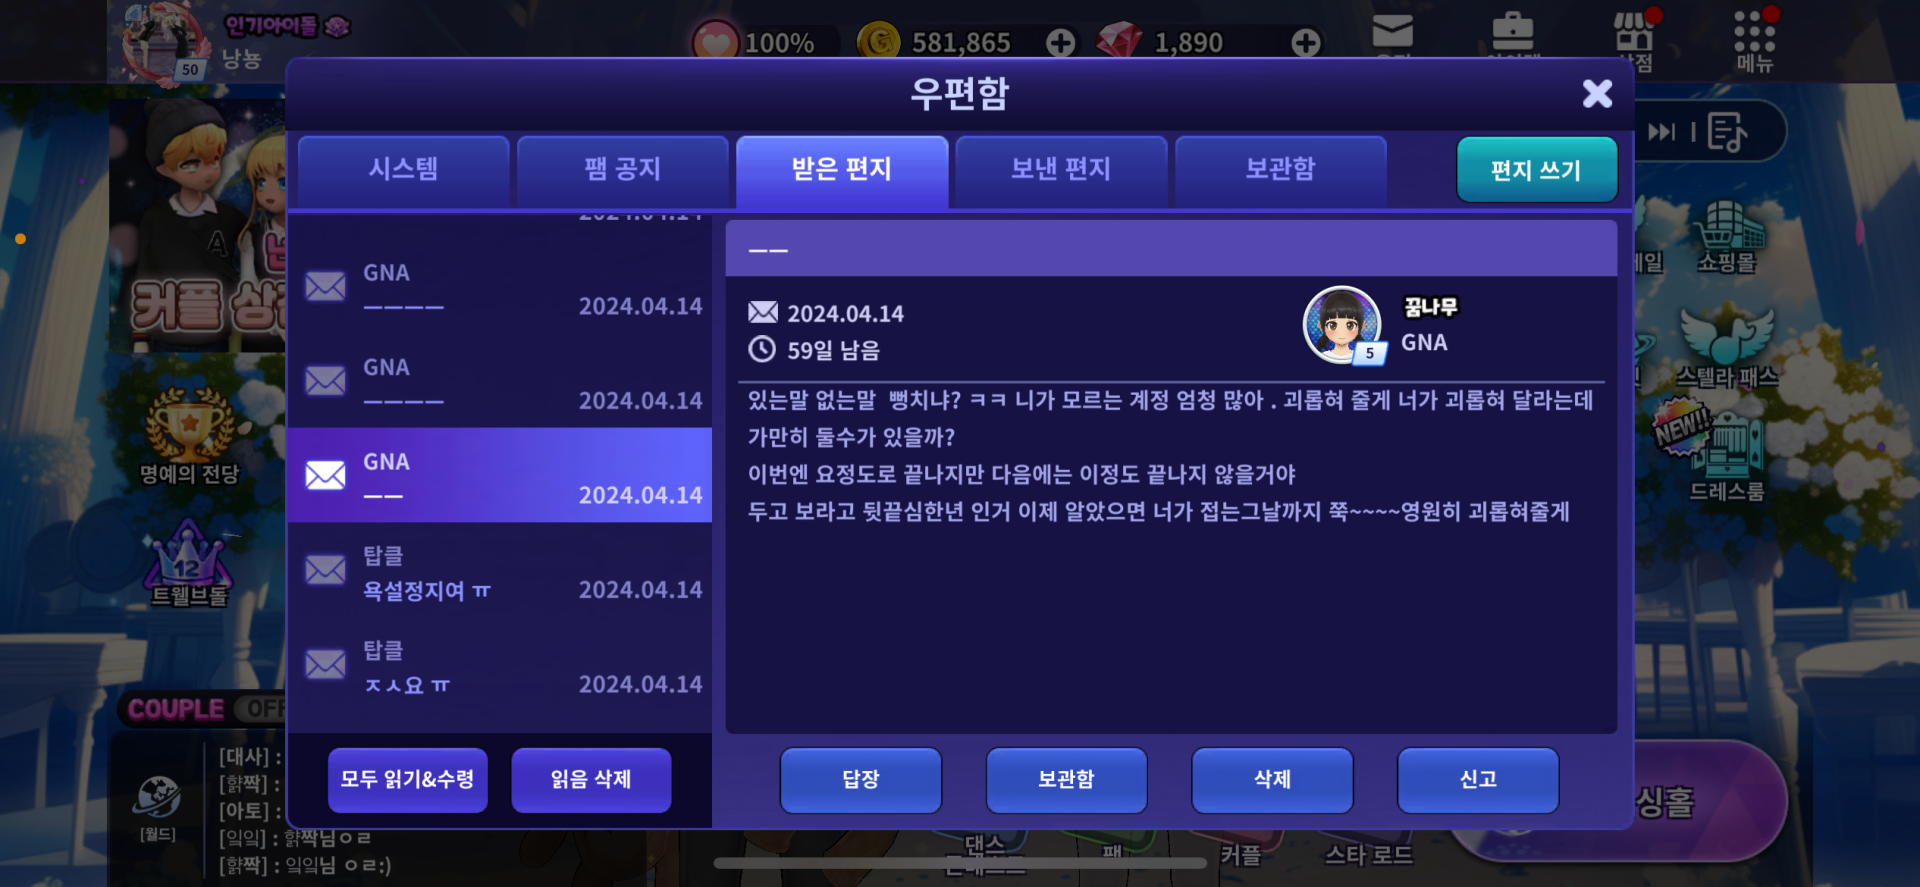
Task: Click the 편지 쓰기 button
Action: 1537,170
